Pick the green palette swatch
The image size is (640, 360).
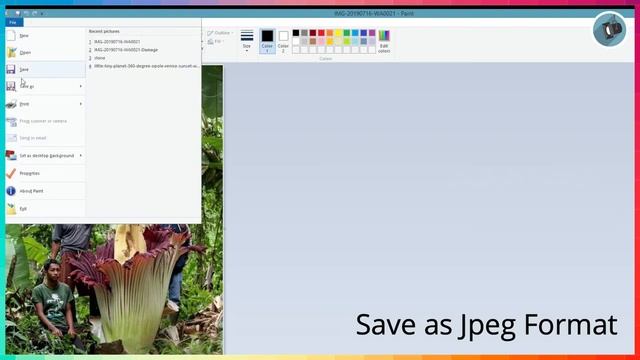347,33
